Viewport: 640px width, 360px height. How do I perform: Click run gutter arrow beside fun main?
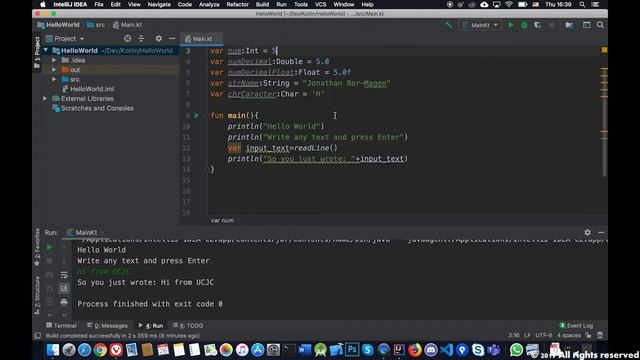[197, 116]
